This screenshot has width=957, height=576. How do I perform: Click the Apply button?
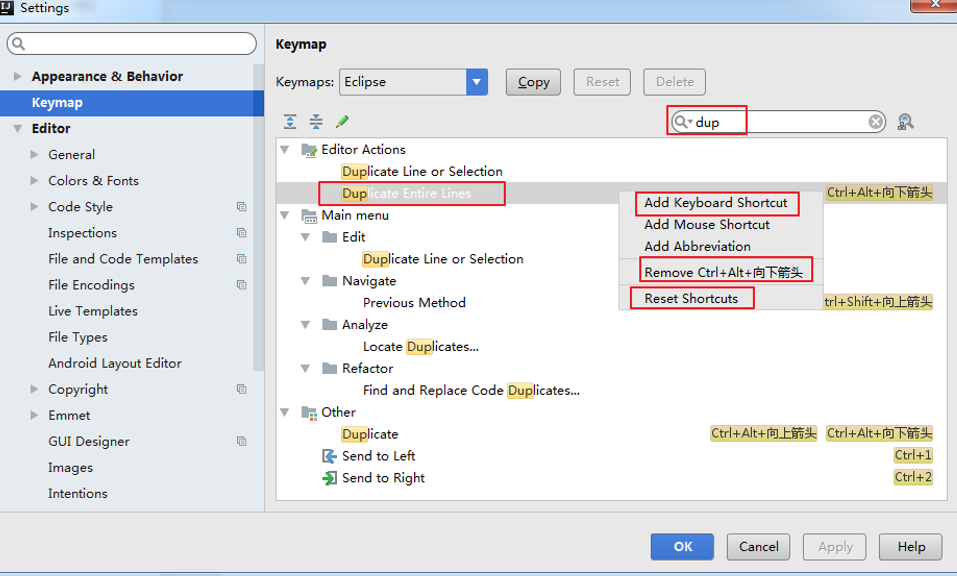pyautogui.click(x=835, y=547)
